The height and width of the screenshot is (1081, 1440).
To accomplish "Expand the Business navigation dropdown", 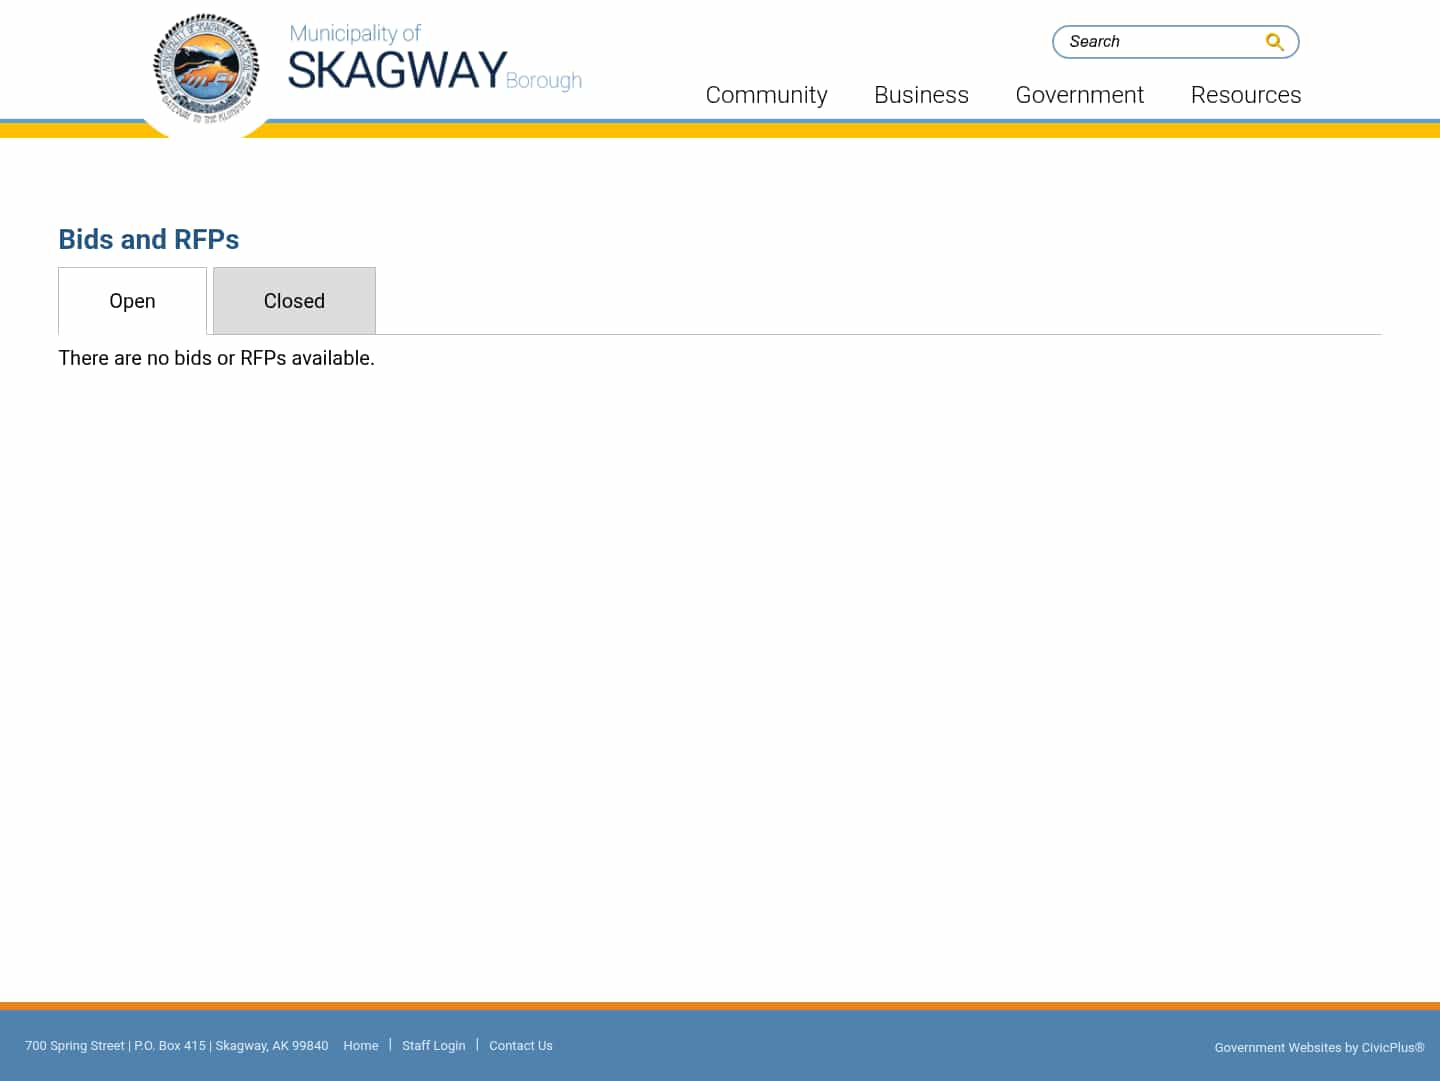I will 921,94.
